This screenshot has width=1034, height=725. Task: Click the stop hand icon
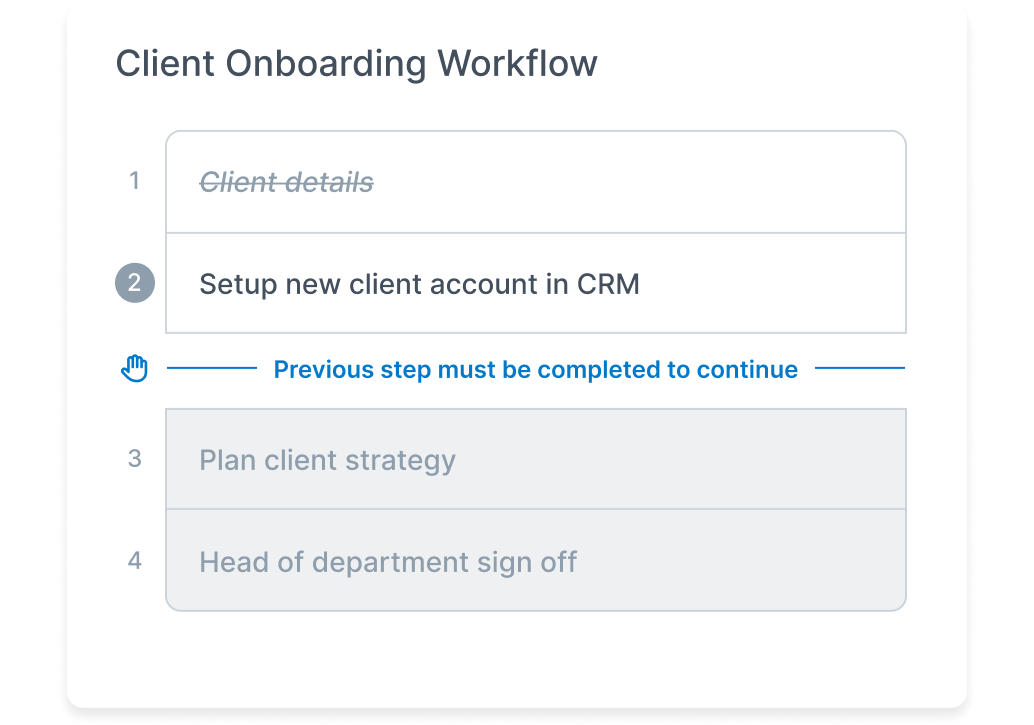[135, 368]
